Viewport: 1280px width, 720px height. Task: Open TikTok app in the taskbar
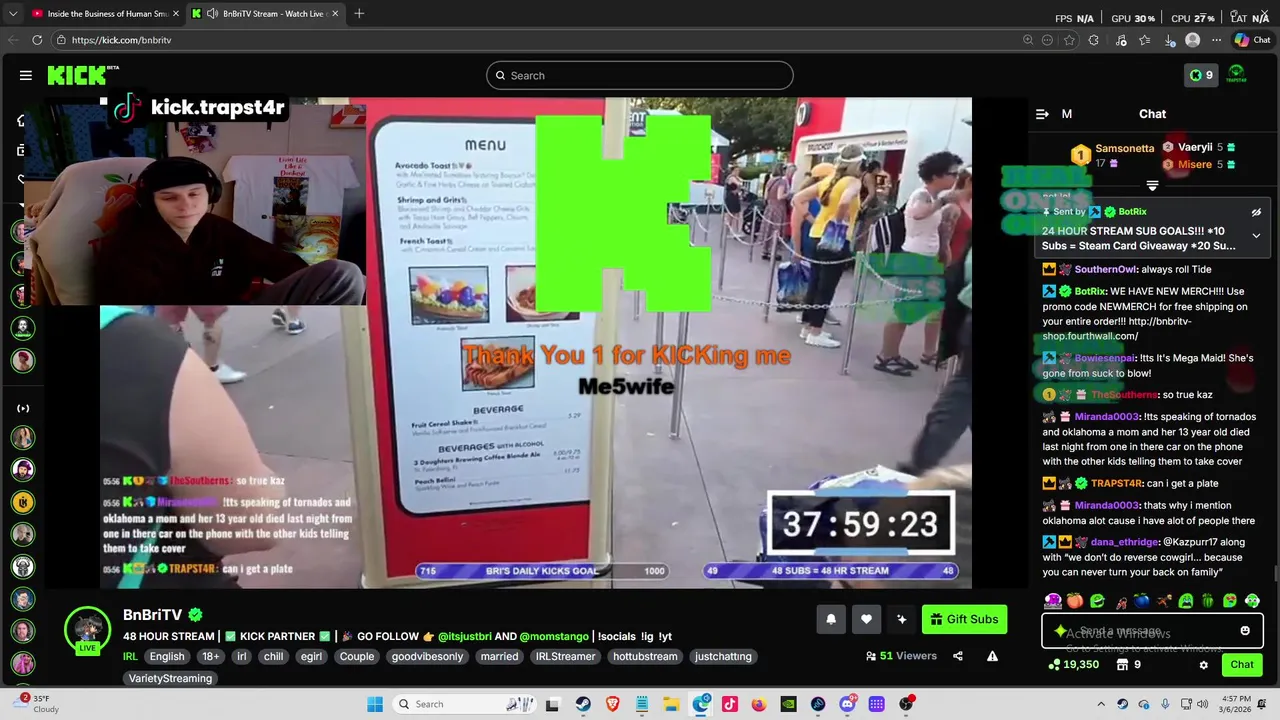(730, 704)
